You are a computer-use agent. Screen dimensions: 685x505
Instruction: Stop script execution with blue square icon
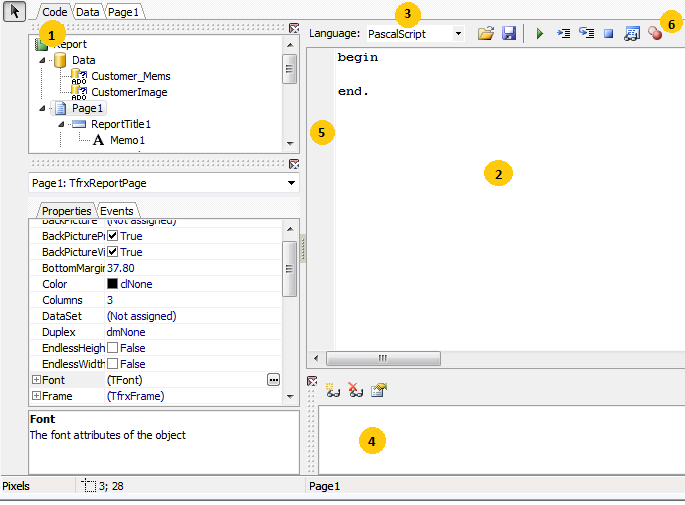tap(609, 34)
